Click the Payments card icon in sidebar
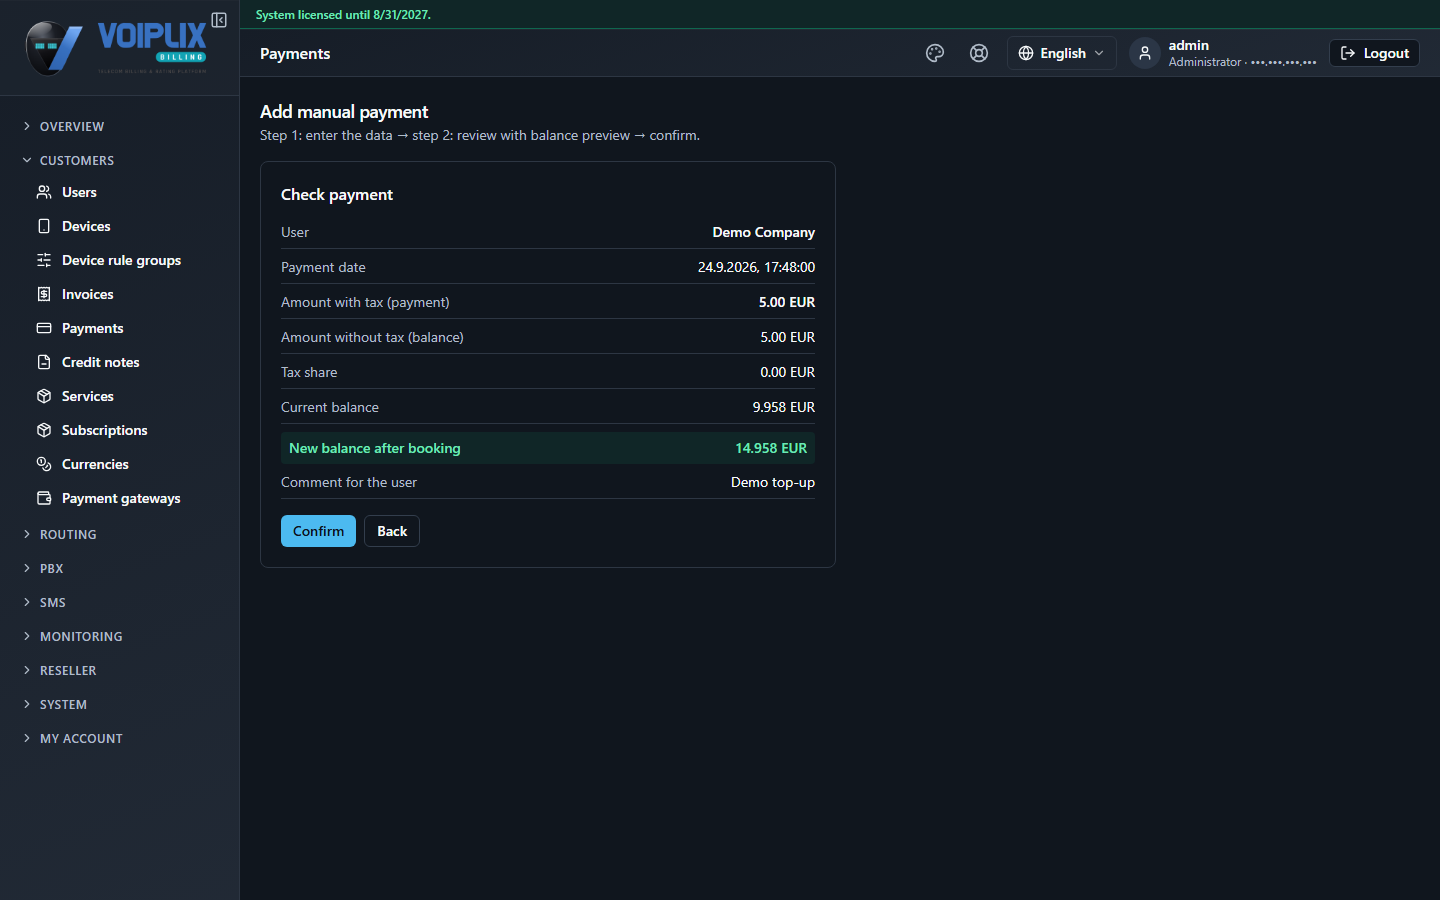The width and height of the screenshot is (1440, 900). [44, 328]
